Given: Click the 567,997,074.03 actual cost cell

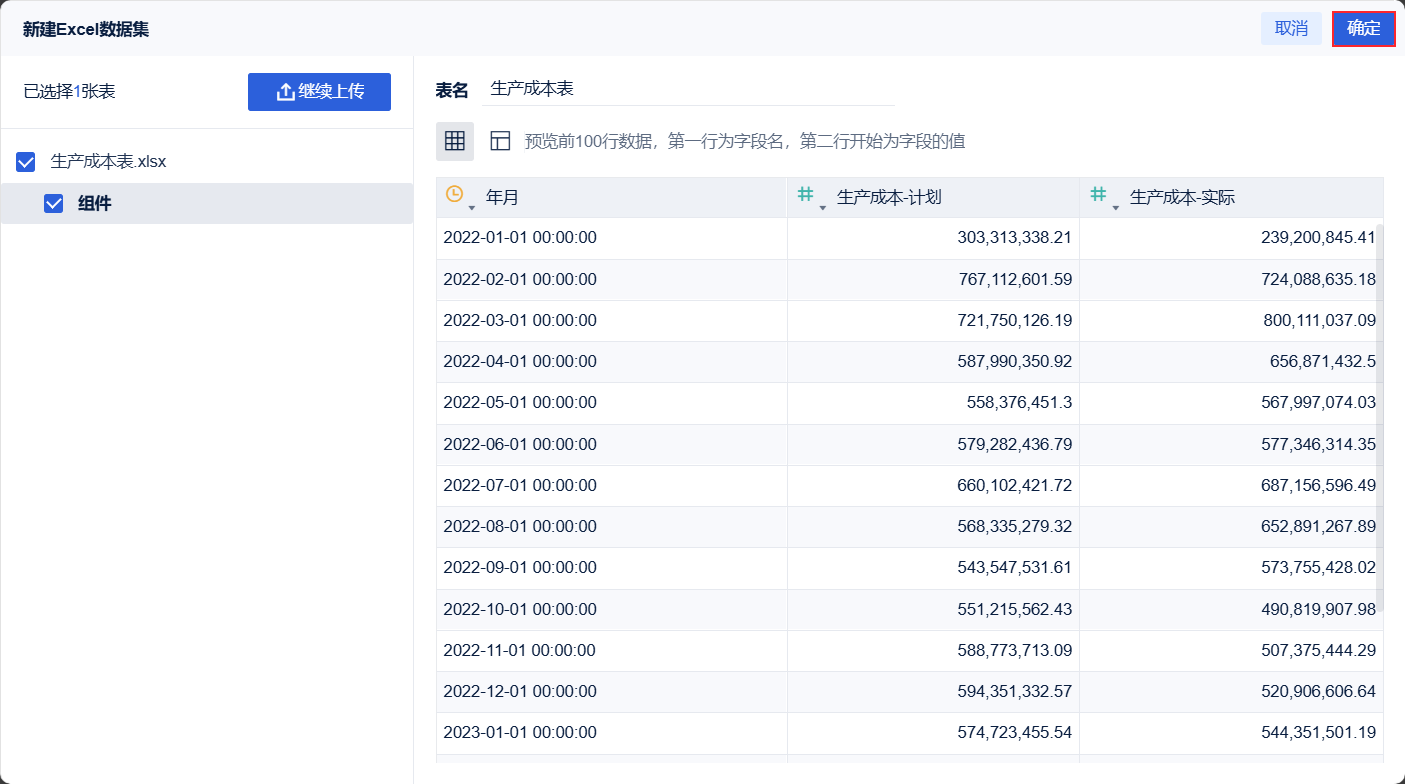Looking at the screenshot, I should coord(1232,403).
